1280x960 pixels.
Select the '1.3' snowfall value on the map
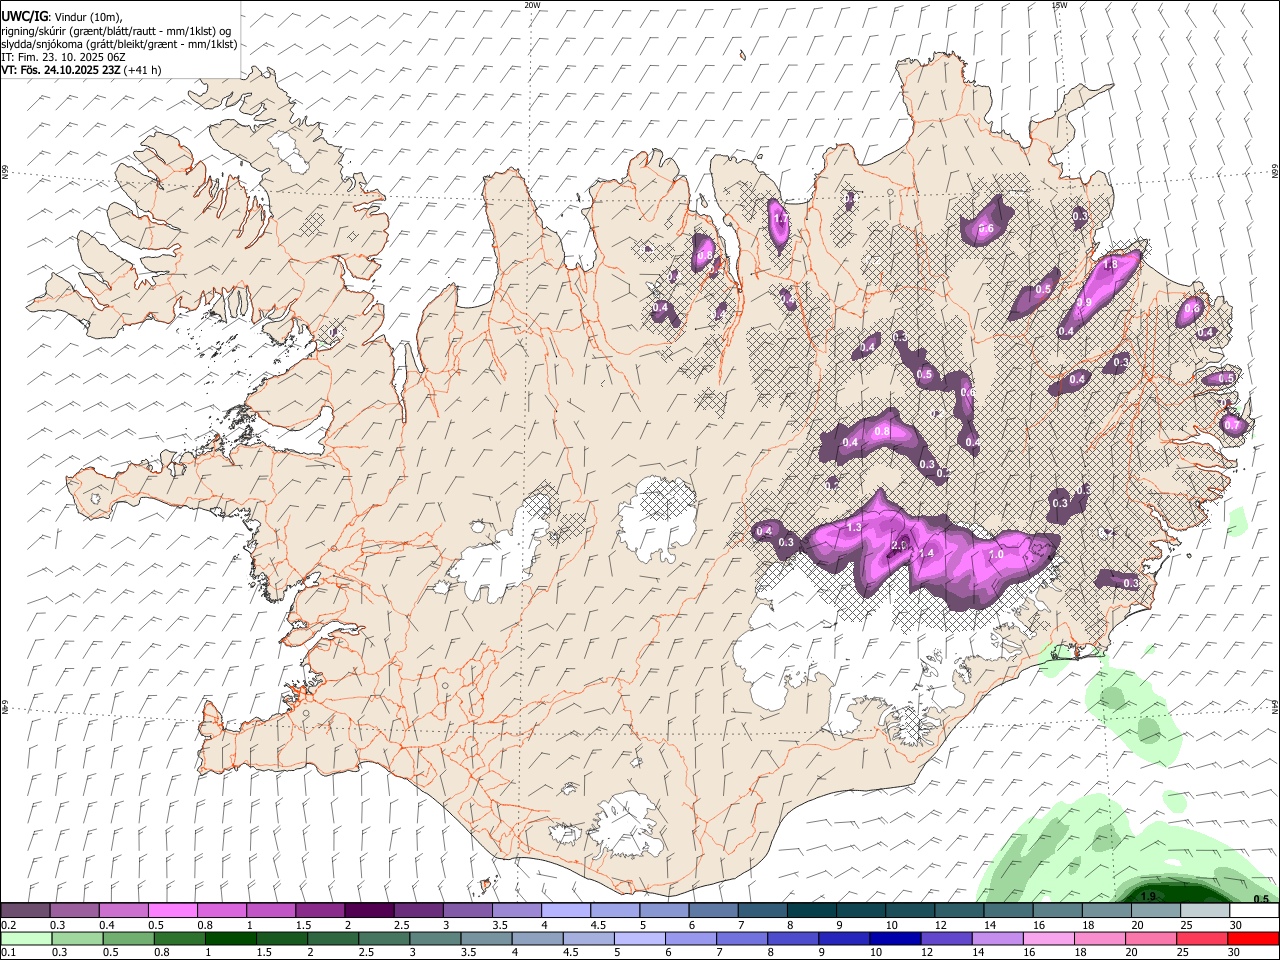point(854,527)
